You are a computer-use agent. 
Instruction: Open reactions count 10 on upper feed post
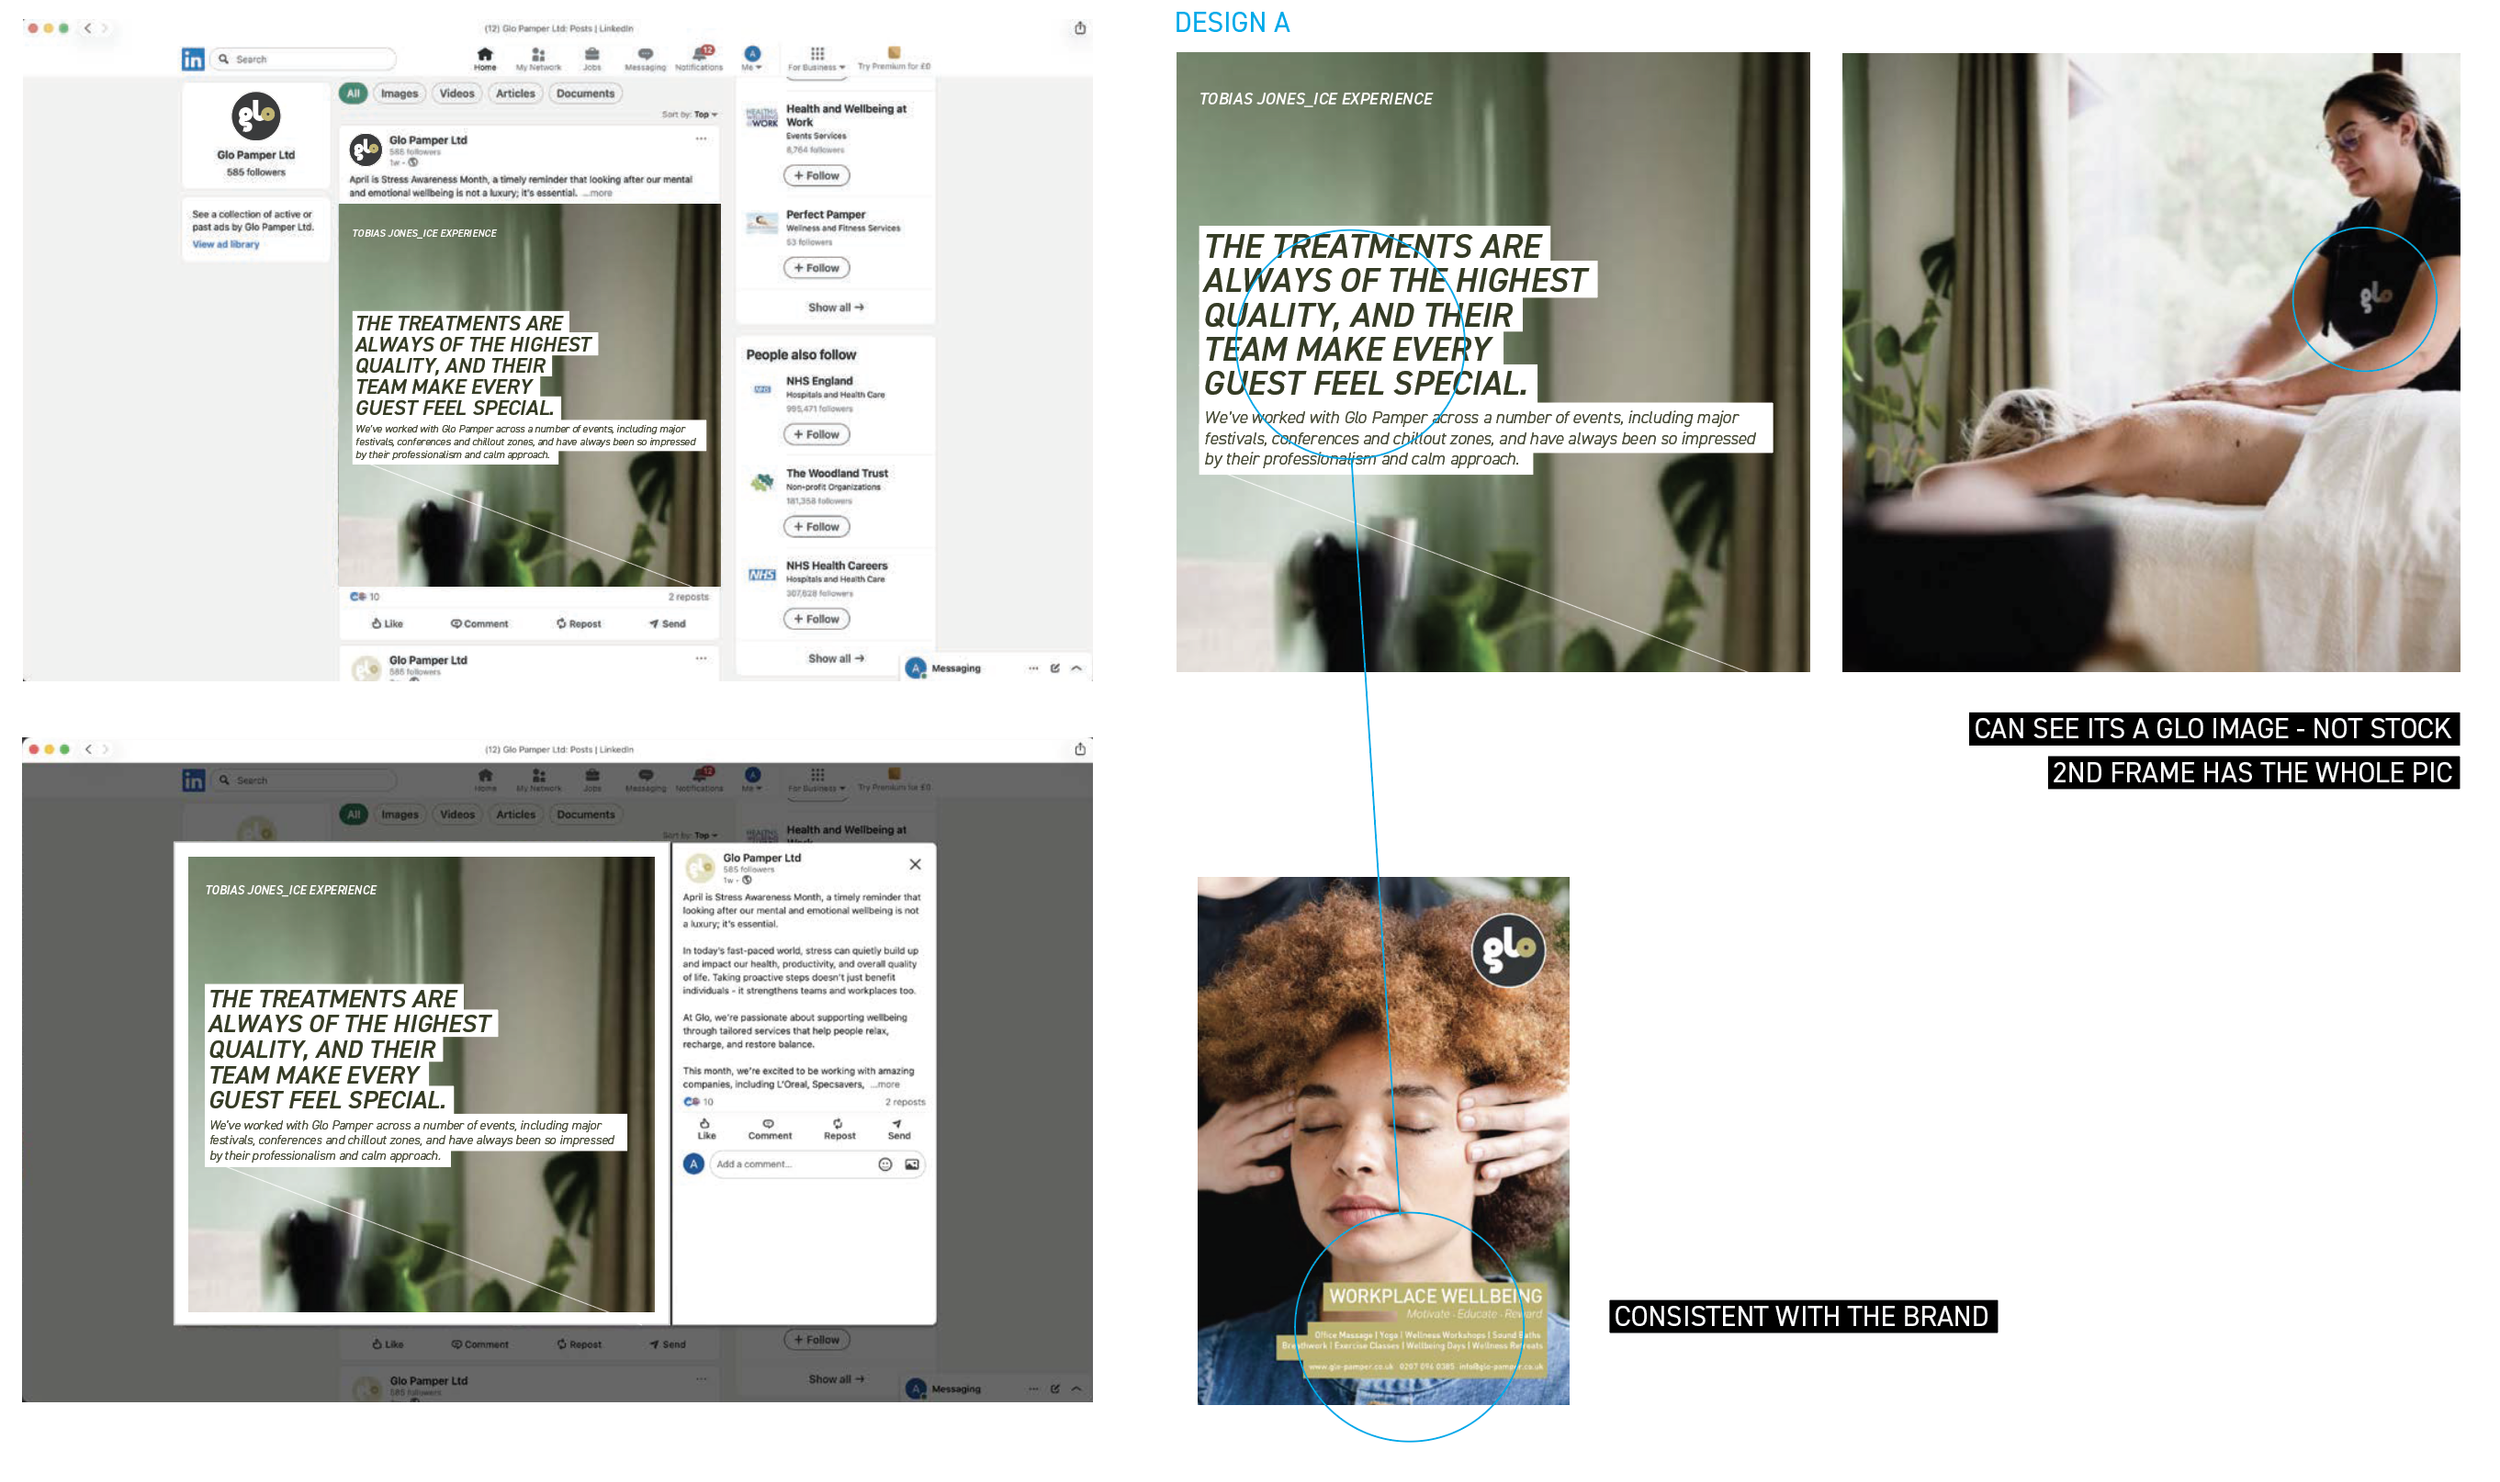pyautogui.click(x=365, y=596)
